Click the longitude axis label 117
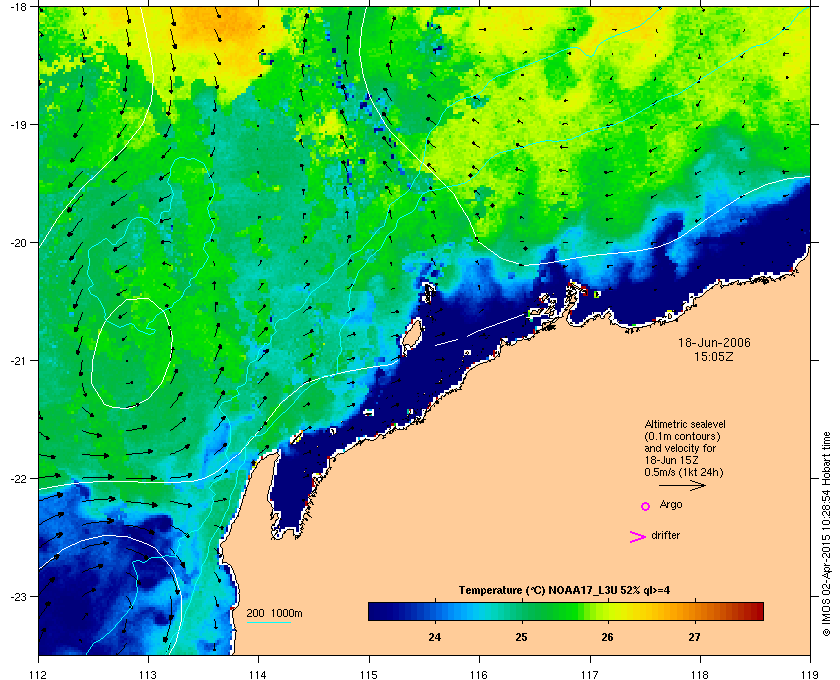This screenshot has height=680, width=840. coord(589,674)
